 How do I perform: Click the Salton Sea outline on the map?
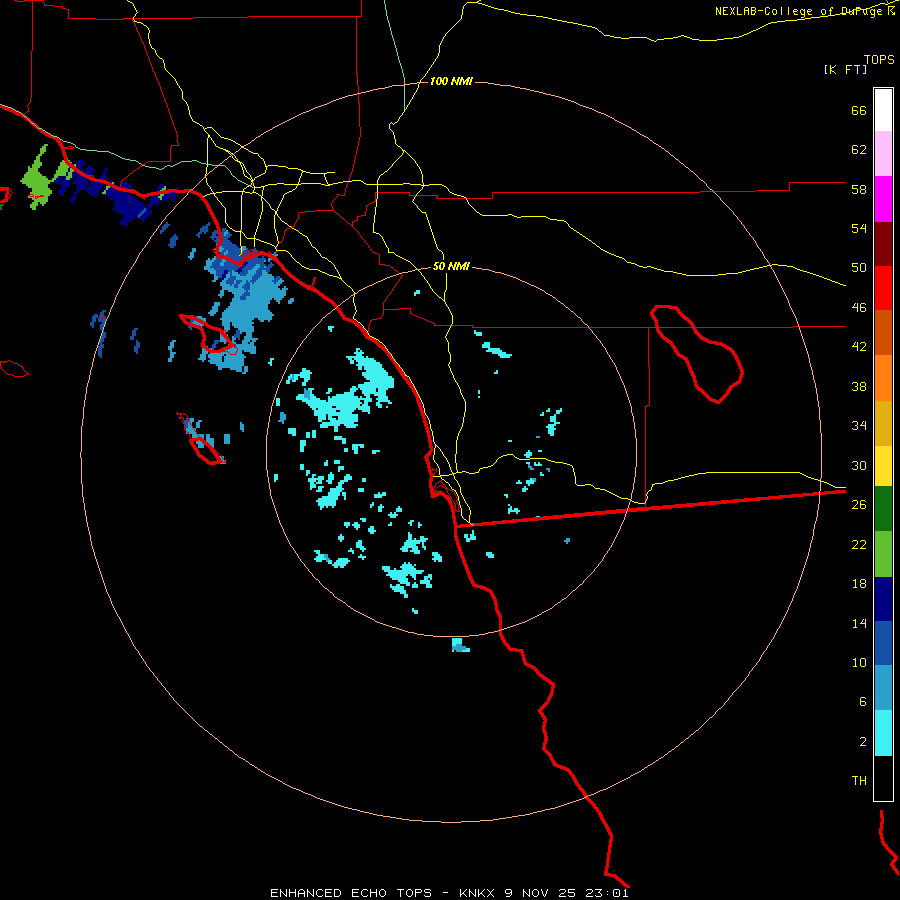click(x=697, y=353)
